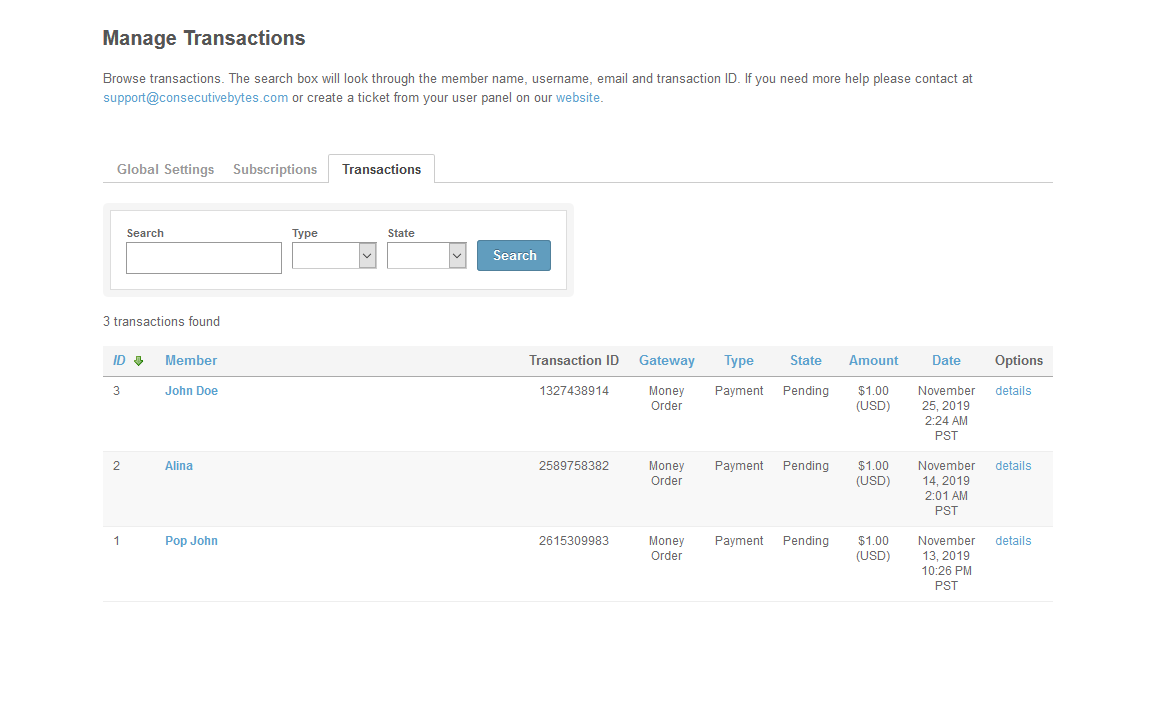
Task: Open the support@consecutivebytes.com email link
Action: coord(195,98)
